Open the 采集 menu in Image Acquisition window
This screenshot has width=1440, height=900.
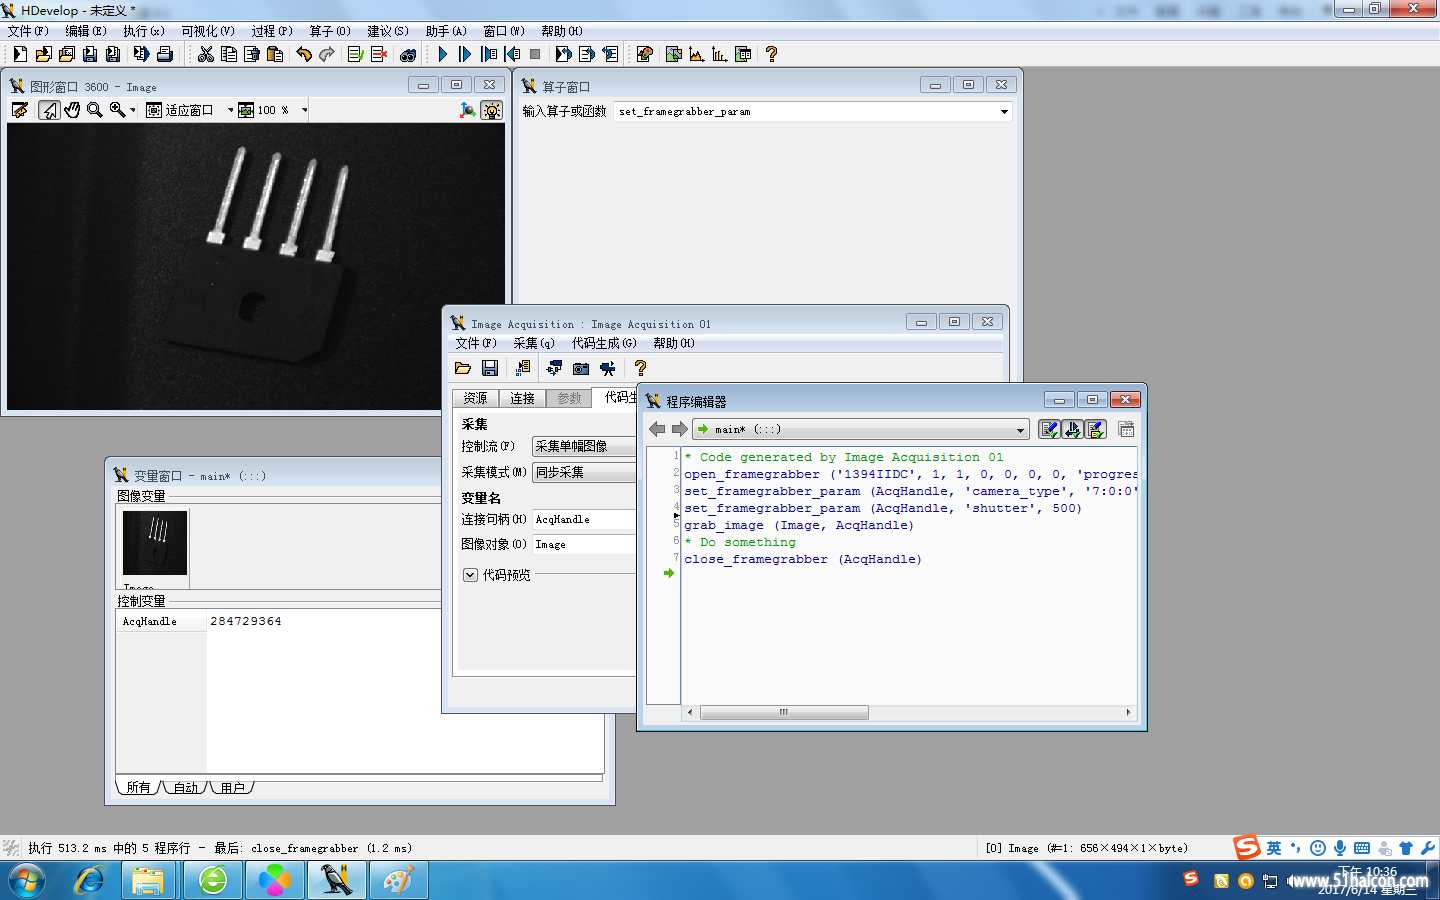click(x=534, y=343)
